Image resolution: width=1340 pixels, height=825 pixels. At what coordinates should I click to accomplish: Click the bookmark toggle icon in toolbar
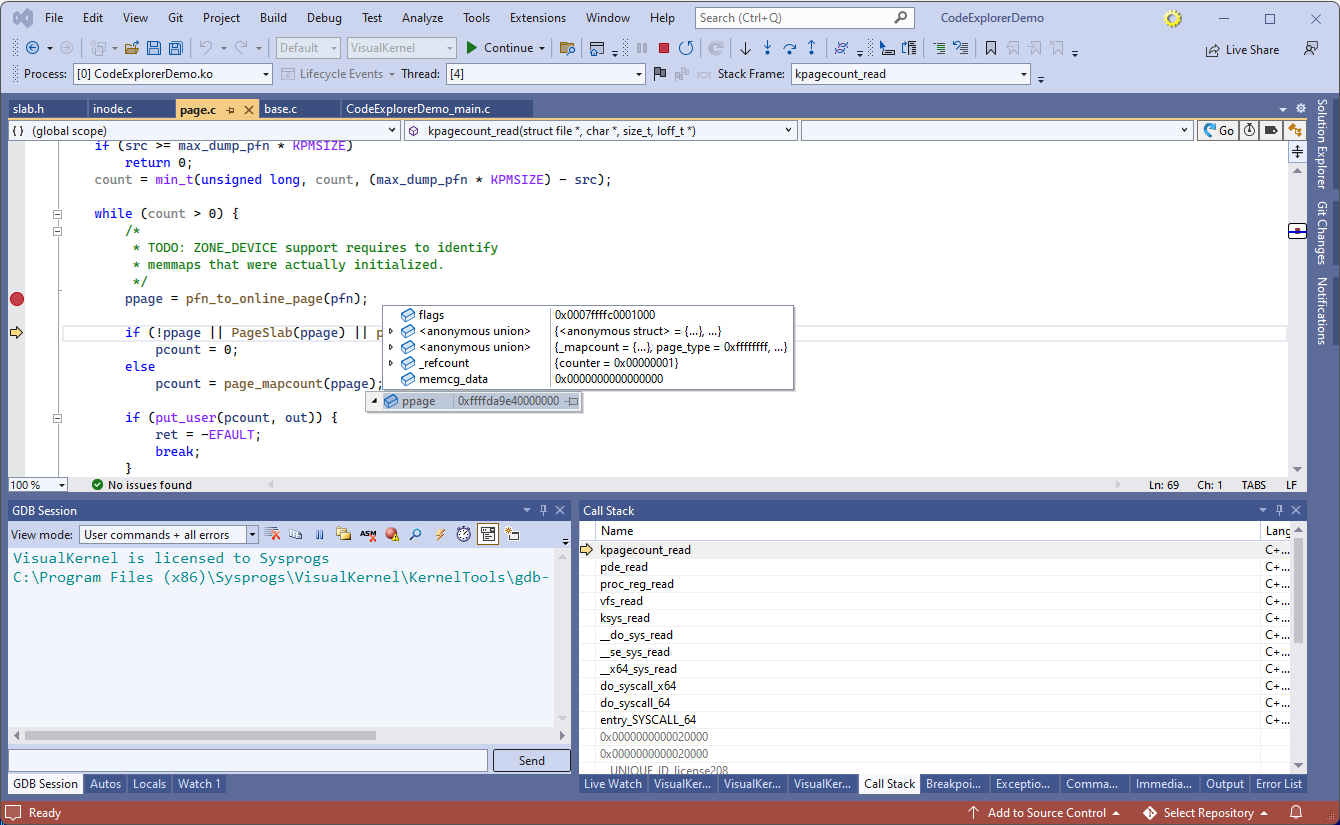(x=991, y=48)
